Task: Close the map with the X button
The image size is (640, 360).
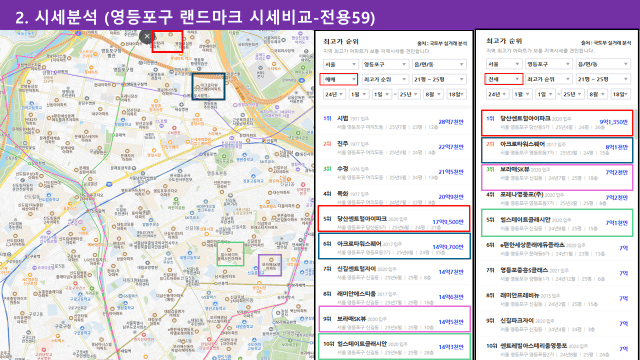Action: (x=146, y=36)
